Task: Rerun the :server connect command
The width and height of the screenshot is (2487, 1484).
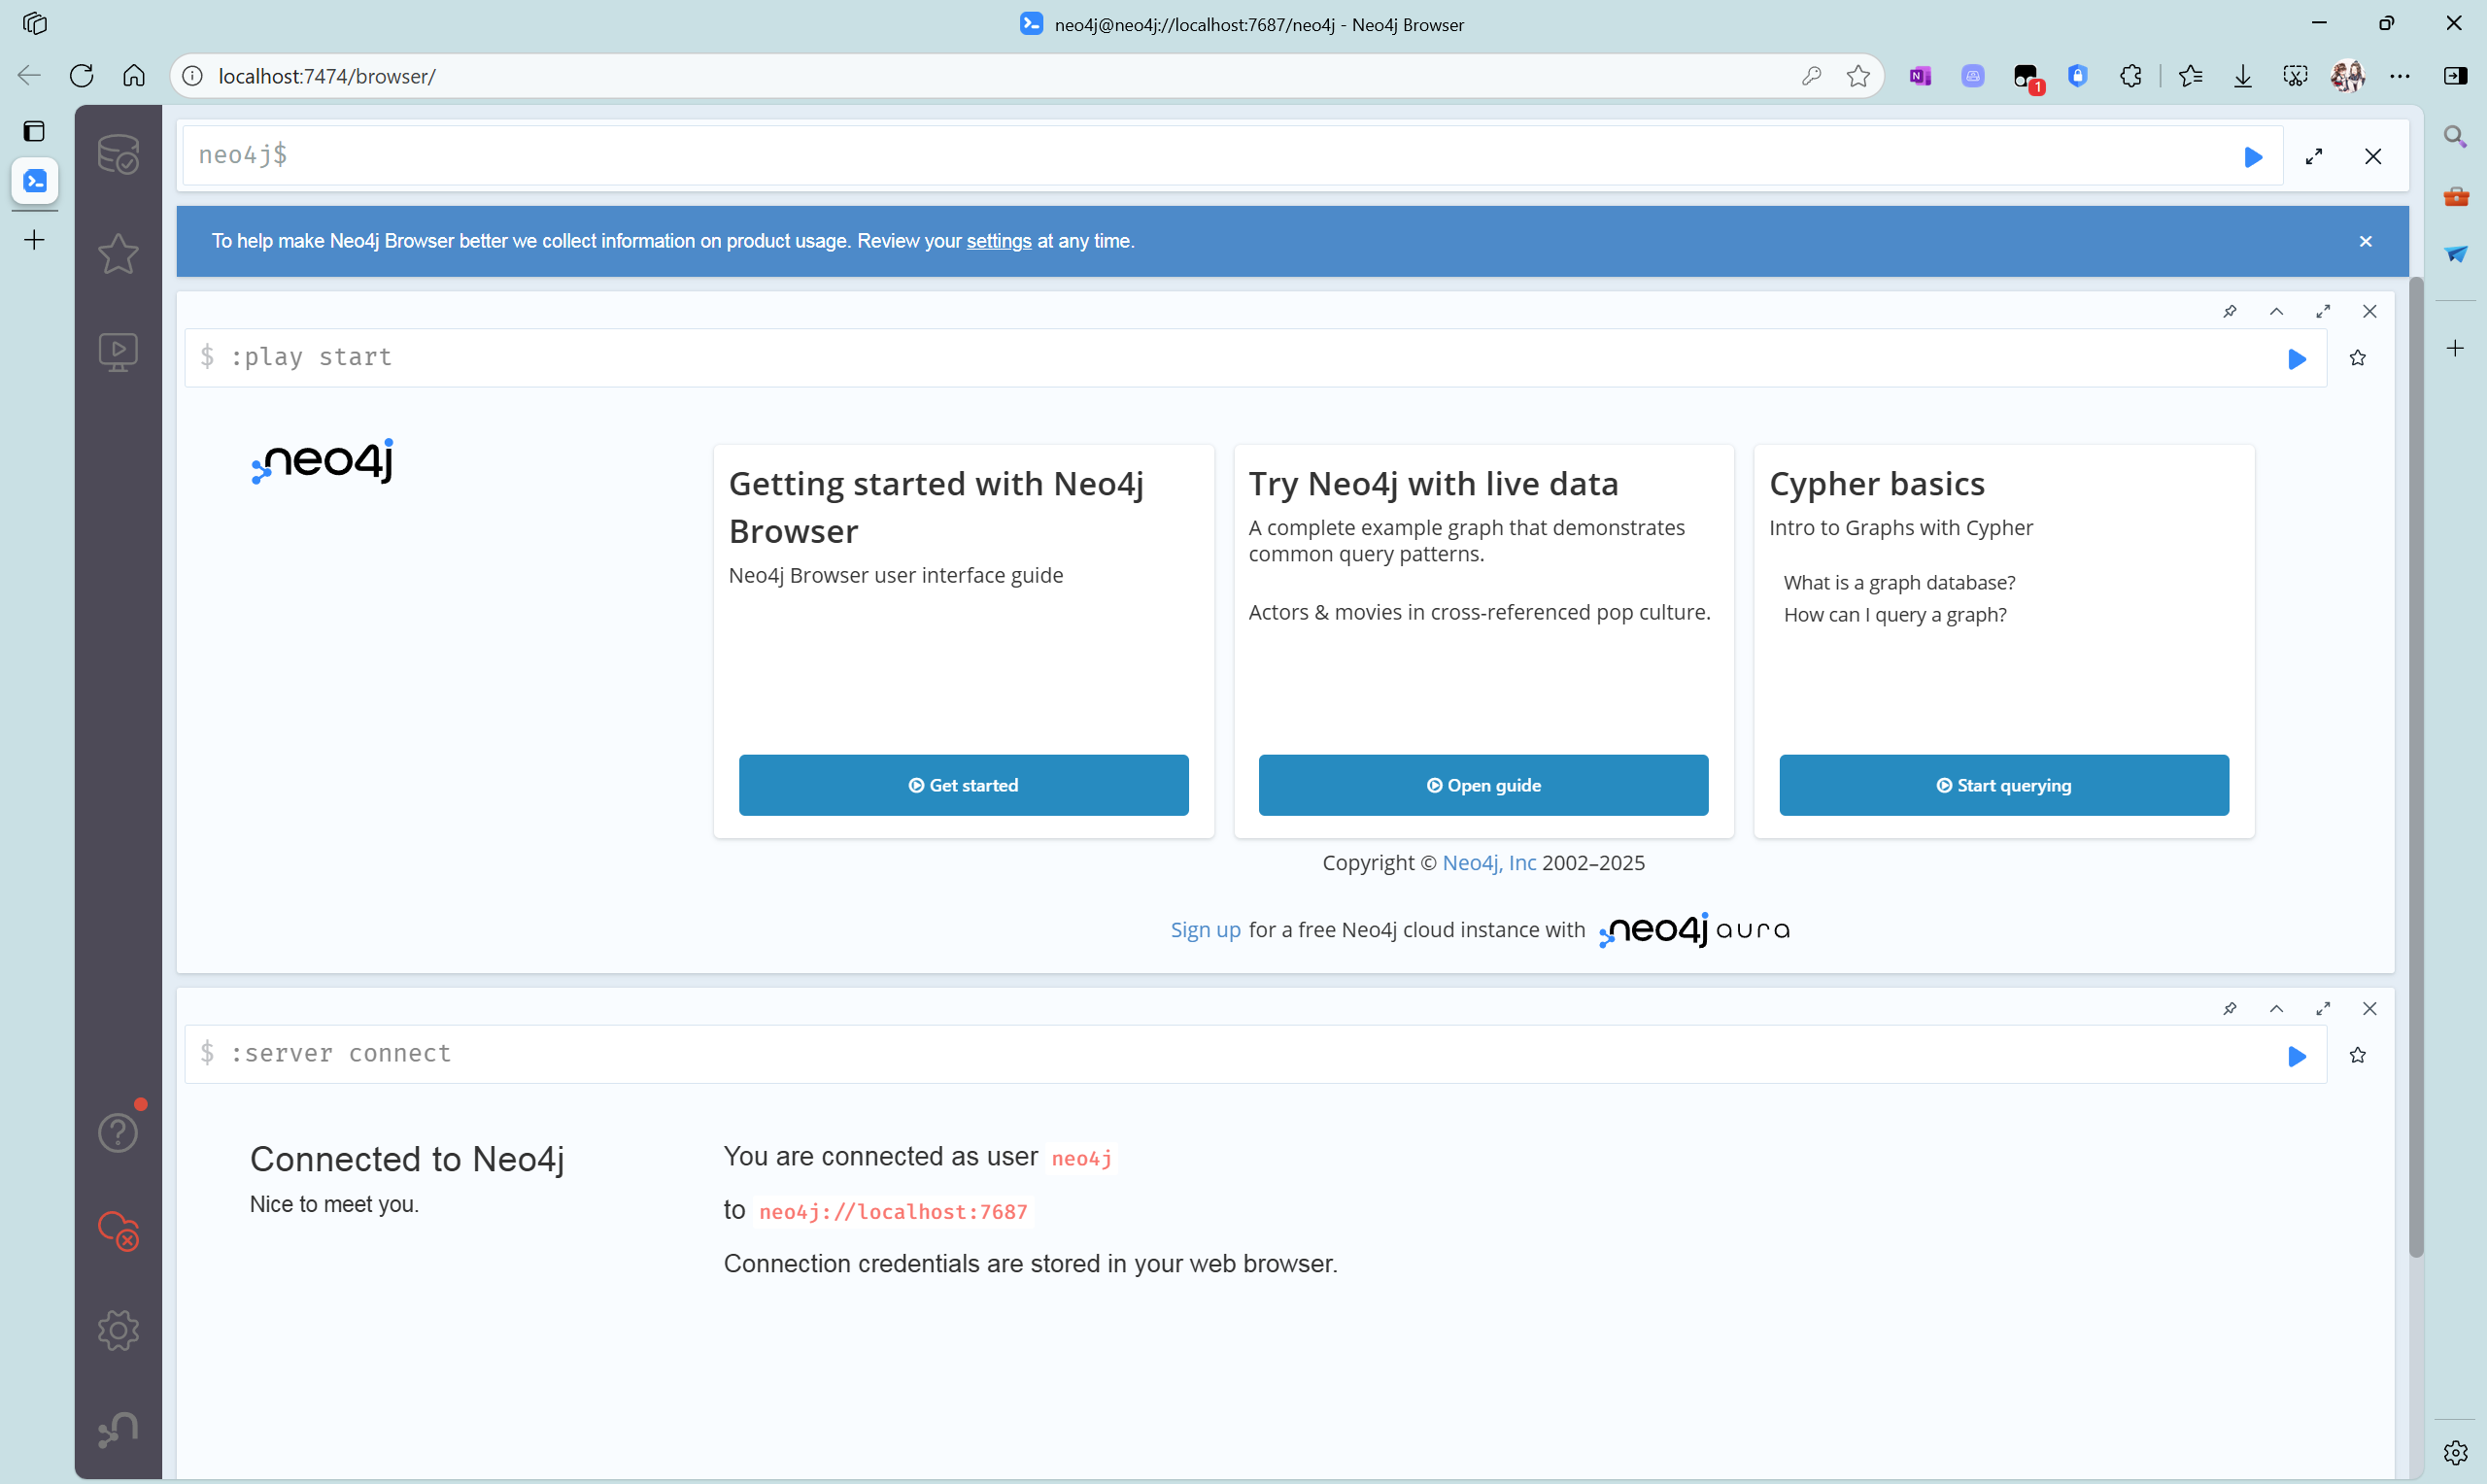Action: [2297, 1056]
